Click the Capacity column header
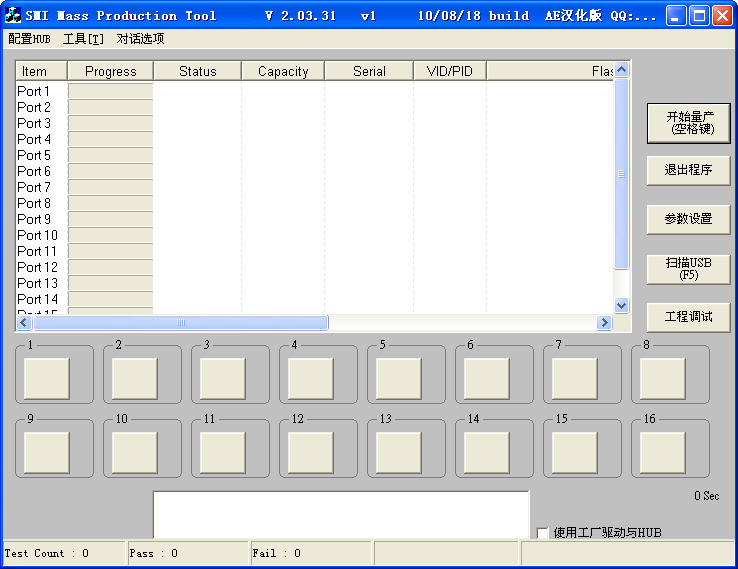 (x=283, y=71)
